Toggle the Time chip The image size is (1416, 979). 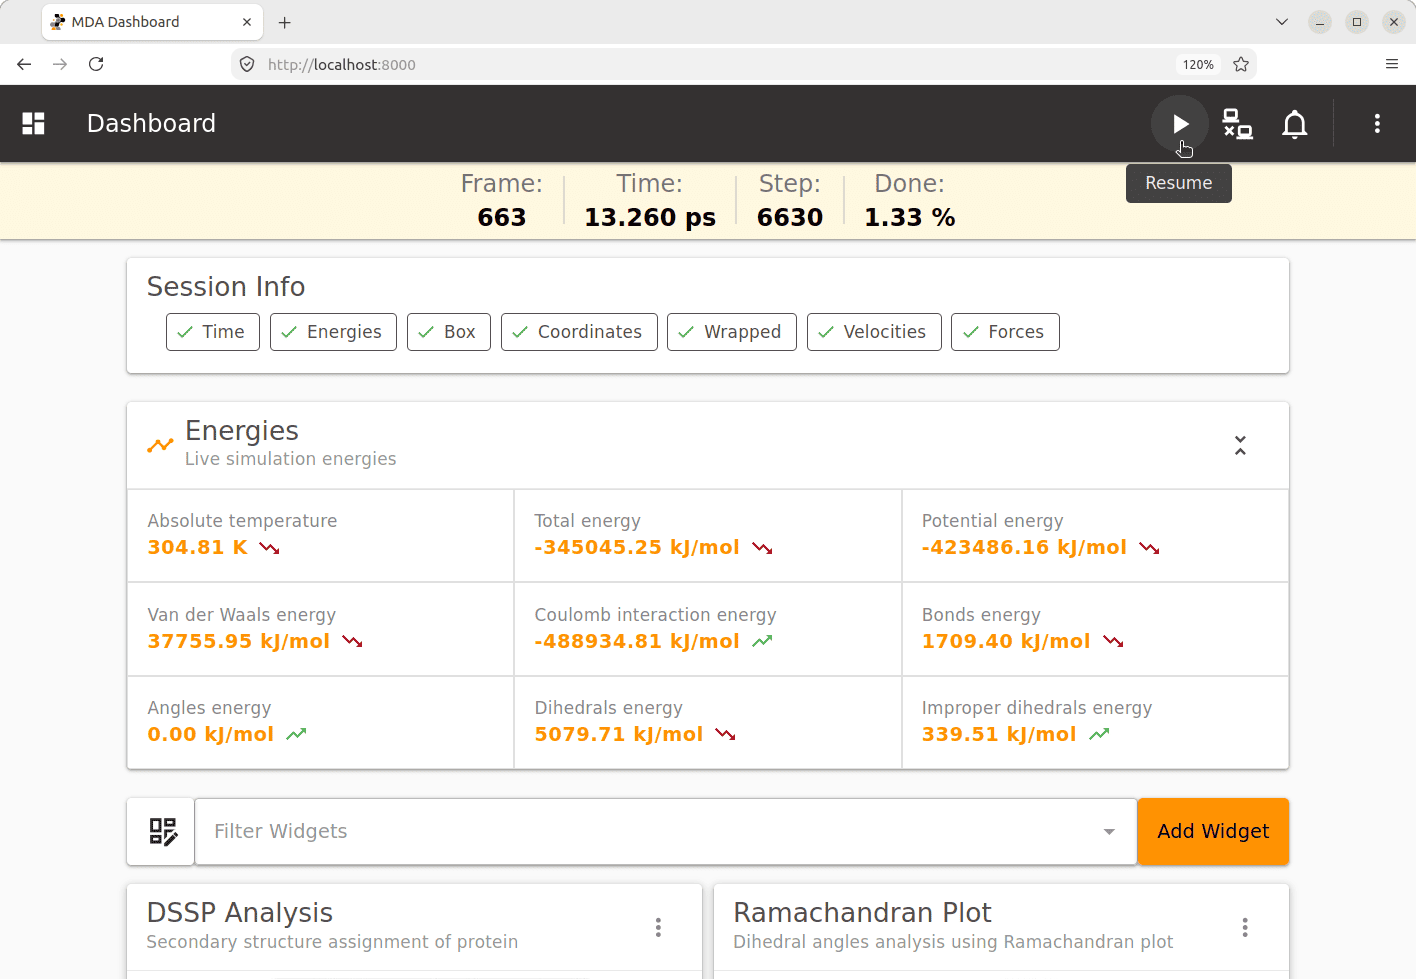click(213, 332)
